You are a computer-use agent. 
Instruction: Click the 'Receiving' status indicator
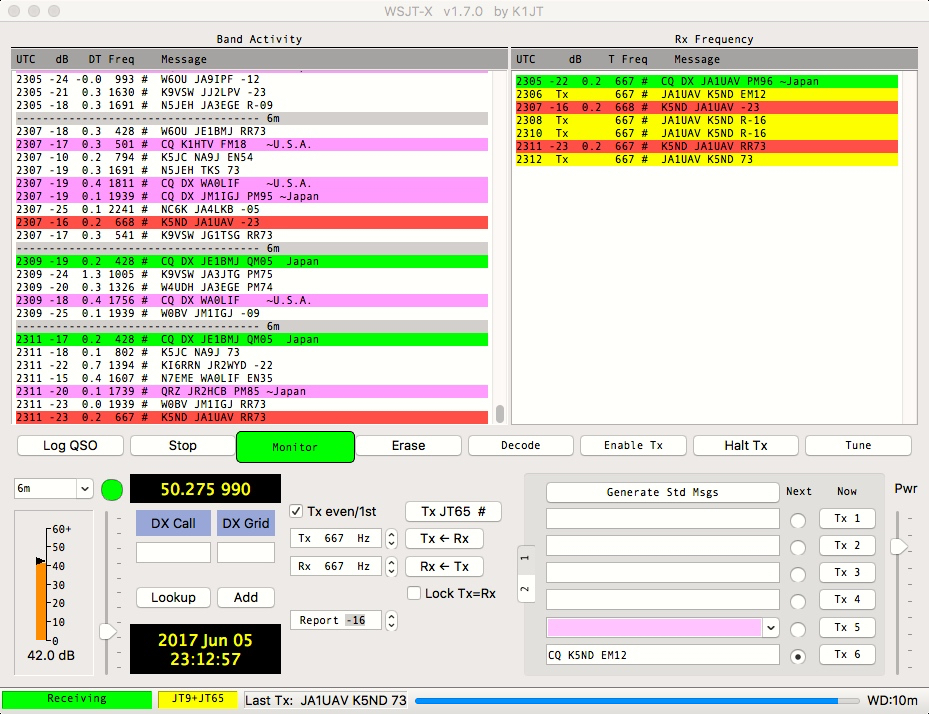[x=77, y=699]
